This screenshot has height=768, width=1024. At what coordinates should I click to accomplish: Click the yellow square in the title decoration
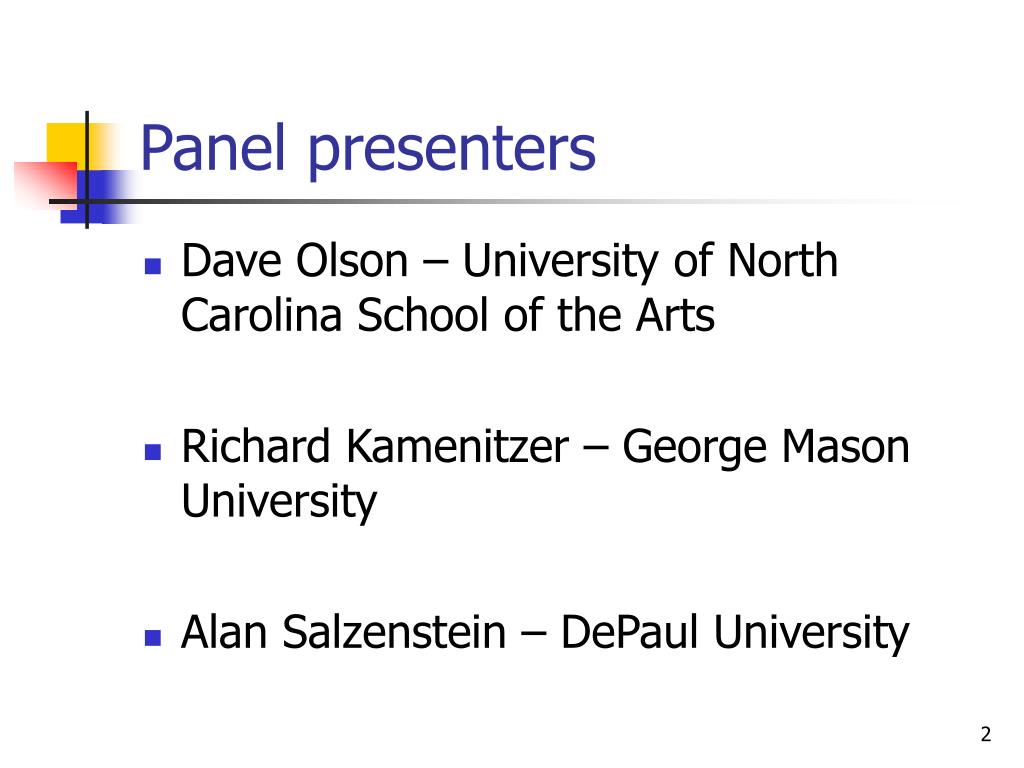[x=67, y=145]
